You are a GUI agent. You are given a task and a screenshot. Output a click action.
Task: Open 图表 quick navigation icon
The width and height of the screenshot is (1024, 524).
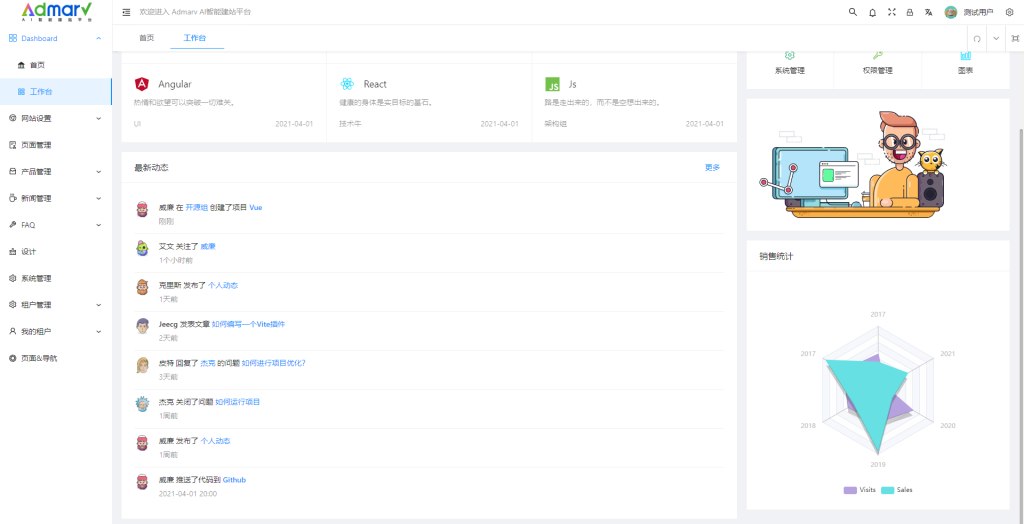point(965,56)
